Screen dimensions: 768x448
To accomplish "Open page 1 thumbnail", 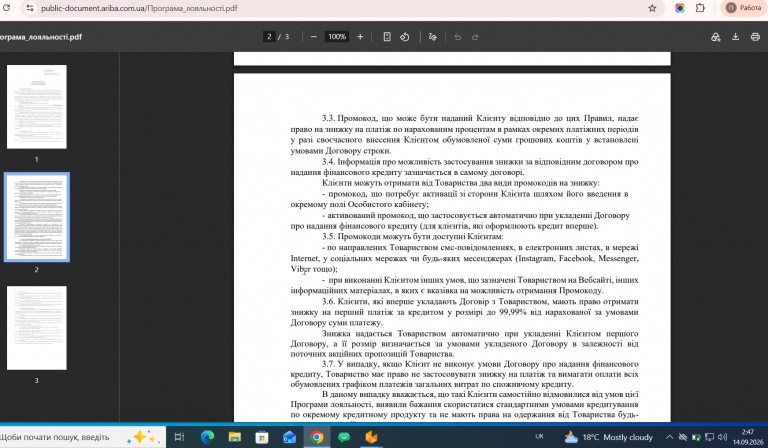I will (37, 107).
